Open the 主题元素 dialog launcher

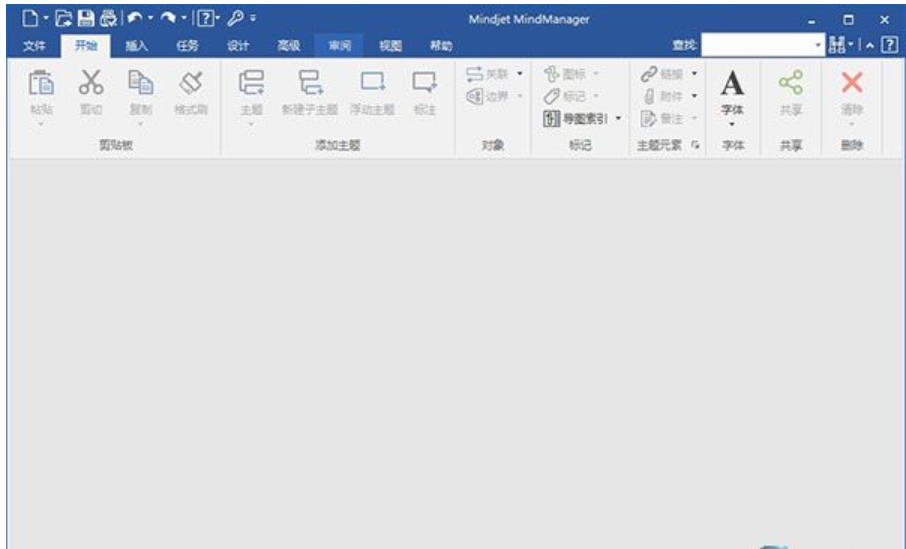coord(696,145)
